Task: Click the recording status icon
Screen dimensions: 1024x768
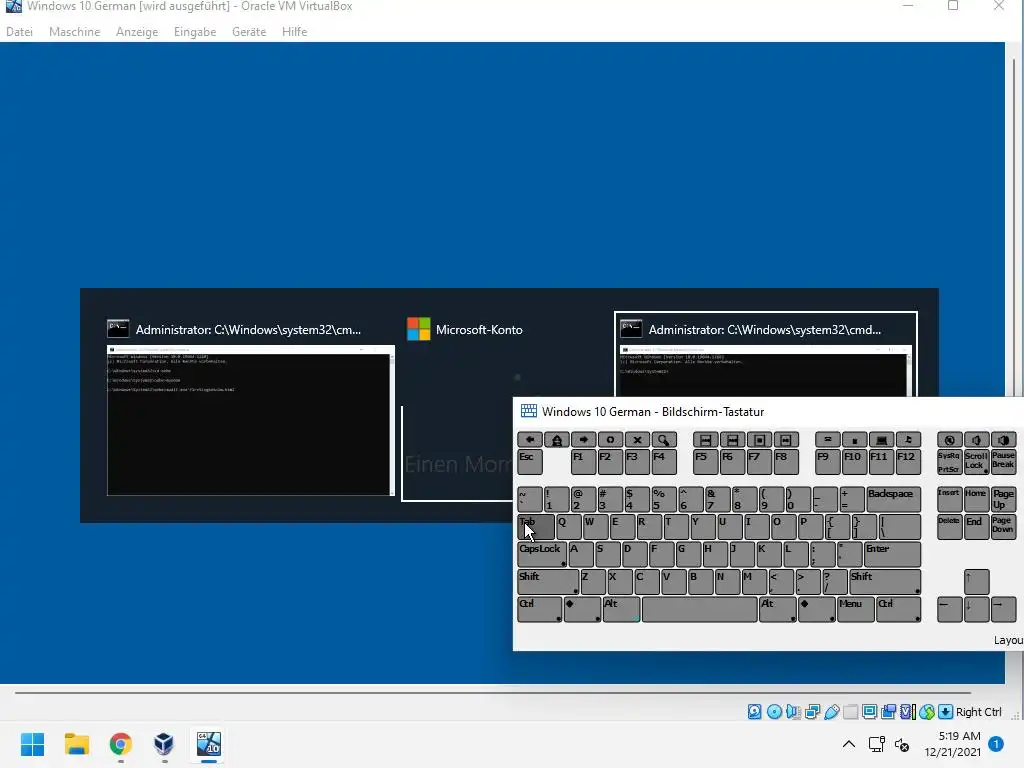Action: 889,712
